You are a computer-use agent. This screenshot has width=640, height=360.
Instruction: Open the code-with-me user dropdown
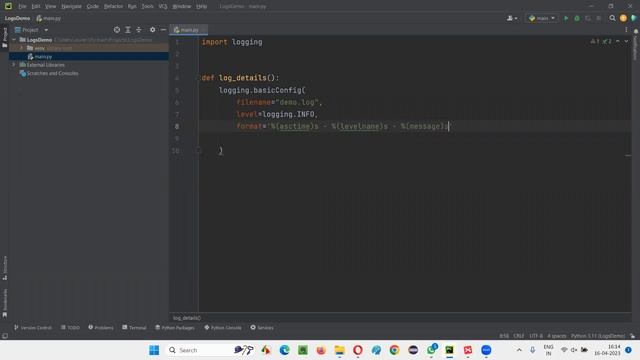512,18
